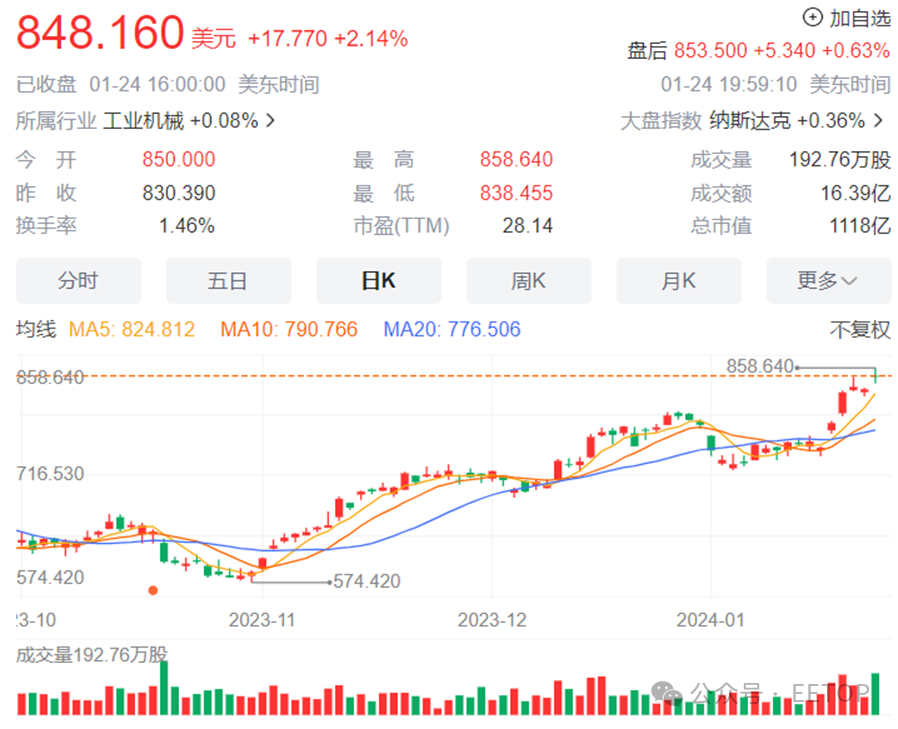Click the 858.640 high price marker
The width and height of the screenshot is (898, 729).
(x=760, y=367)
